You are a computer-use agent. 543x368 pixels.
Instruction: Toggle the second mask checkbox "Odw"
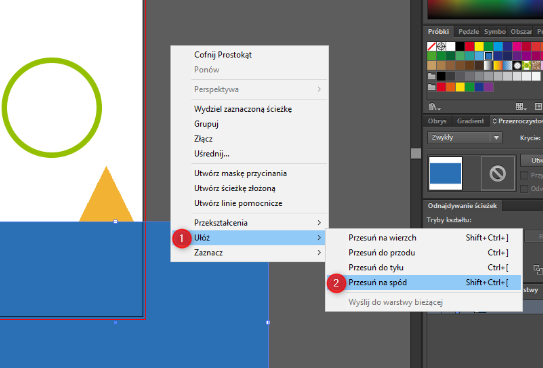[524, 189]
